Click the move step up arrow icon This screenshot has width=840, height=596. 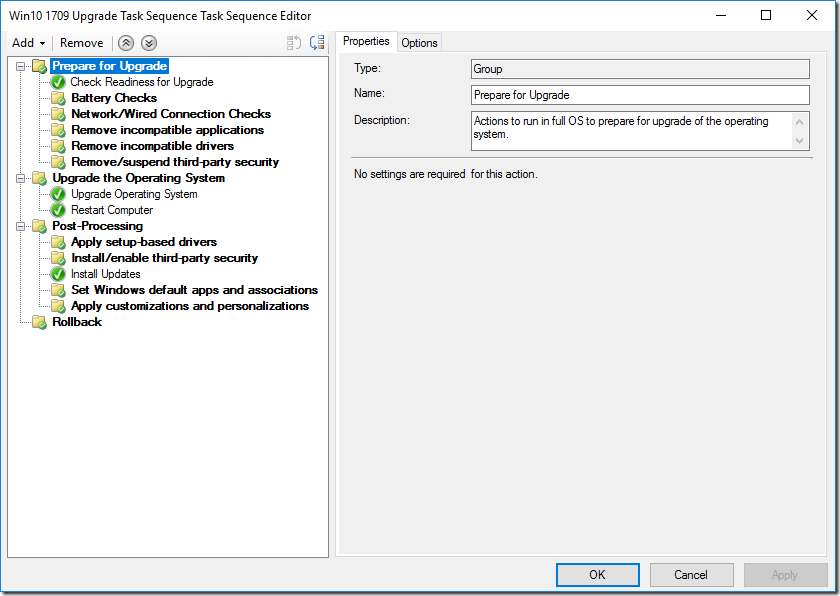[x=126, y=43]
